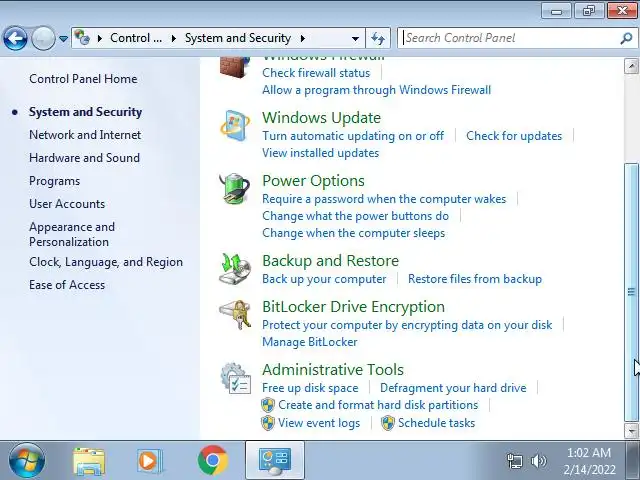
Task: Open the Windows Update icon
Action: coord(235,125)
